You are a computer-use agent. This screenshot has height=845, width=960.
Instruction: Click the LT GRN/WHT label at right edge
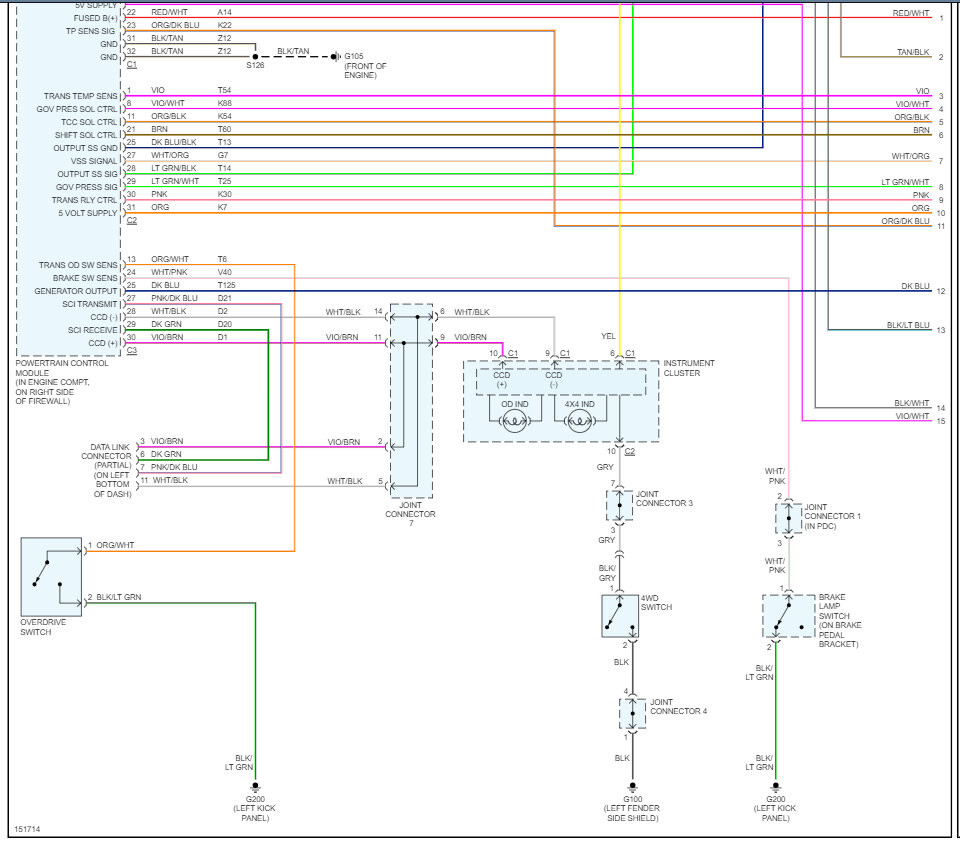[x=905, y=182]
